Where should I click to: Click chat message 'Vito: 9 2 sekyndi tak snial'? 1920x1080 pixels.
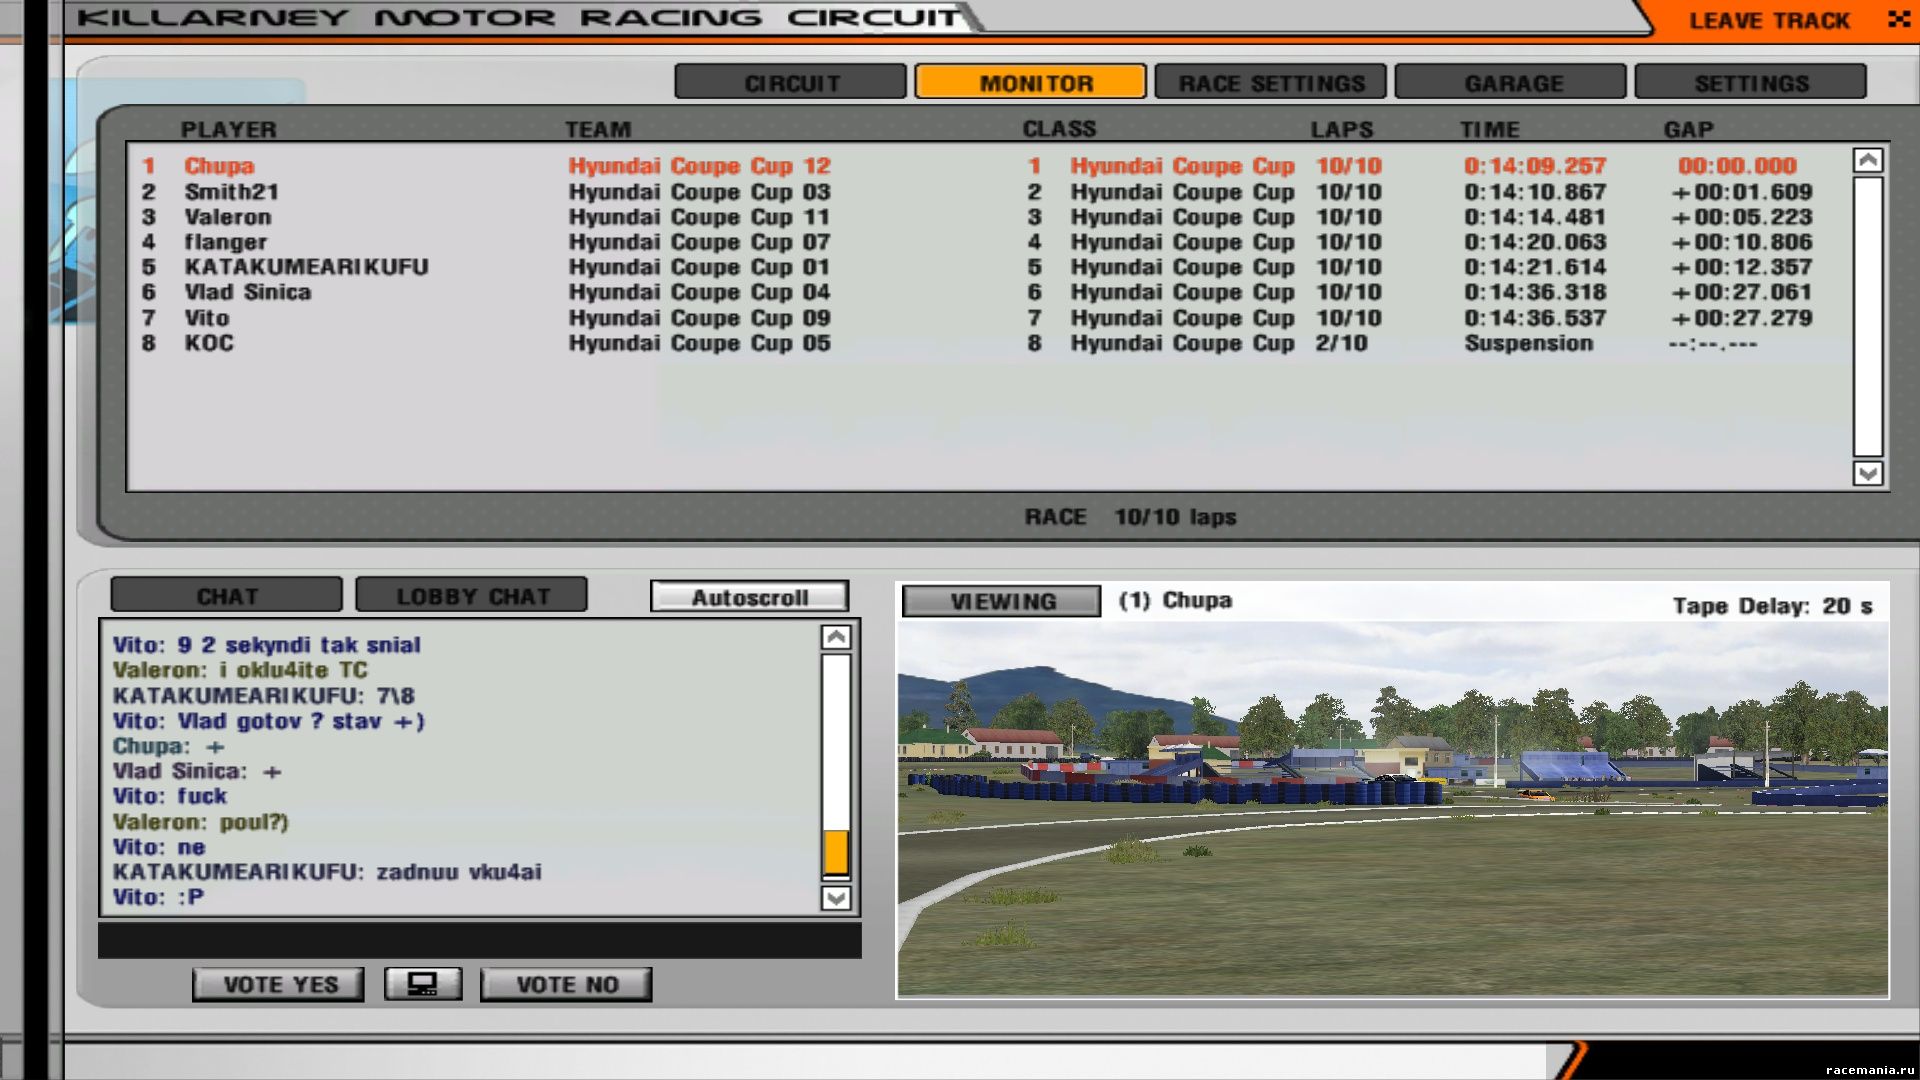(x=266, y=645)
